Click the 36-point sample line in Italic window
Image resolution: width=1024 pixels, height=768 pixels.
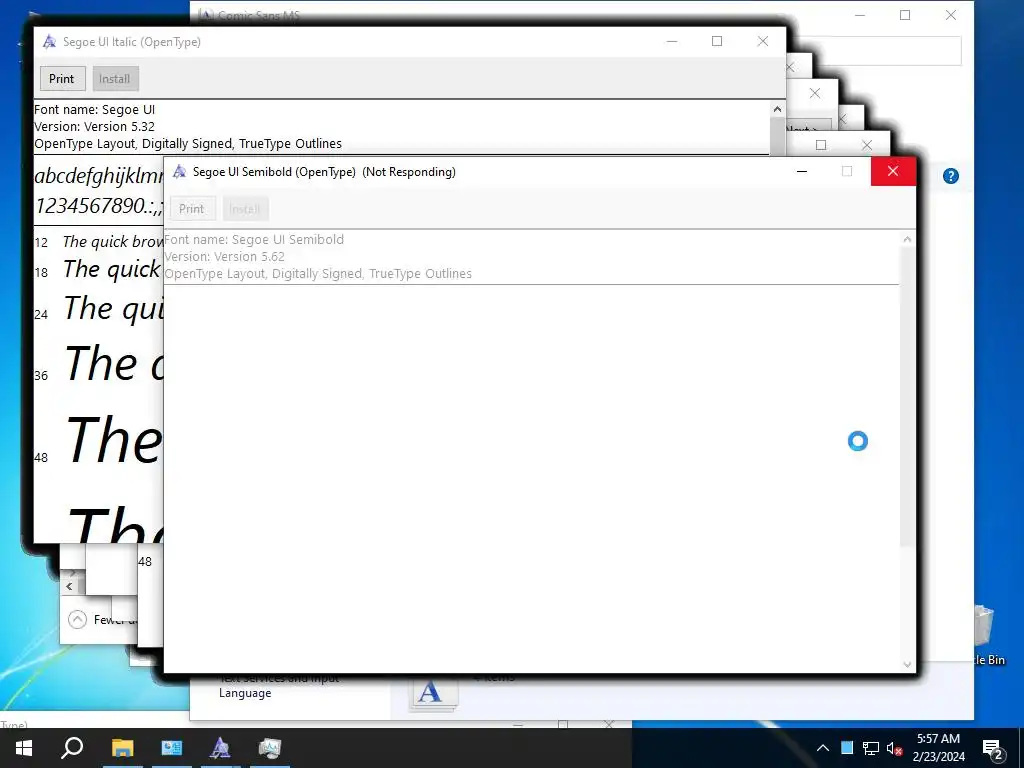pyautogui.click(x=99, y=363)
